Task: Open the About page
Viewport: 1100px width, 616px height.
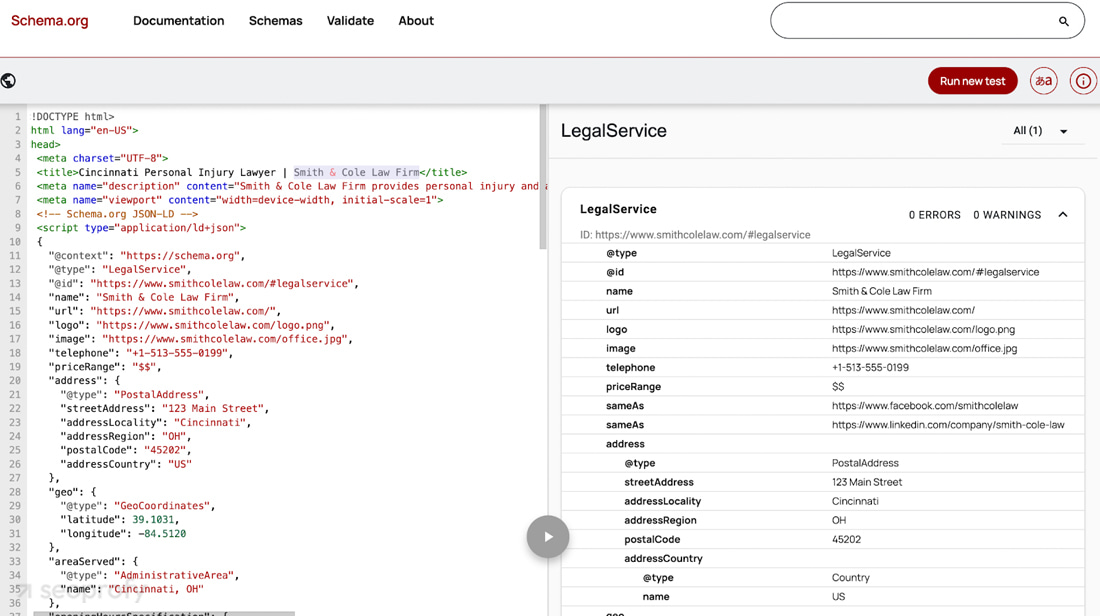Action: (x=416, y=20)
